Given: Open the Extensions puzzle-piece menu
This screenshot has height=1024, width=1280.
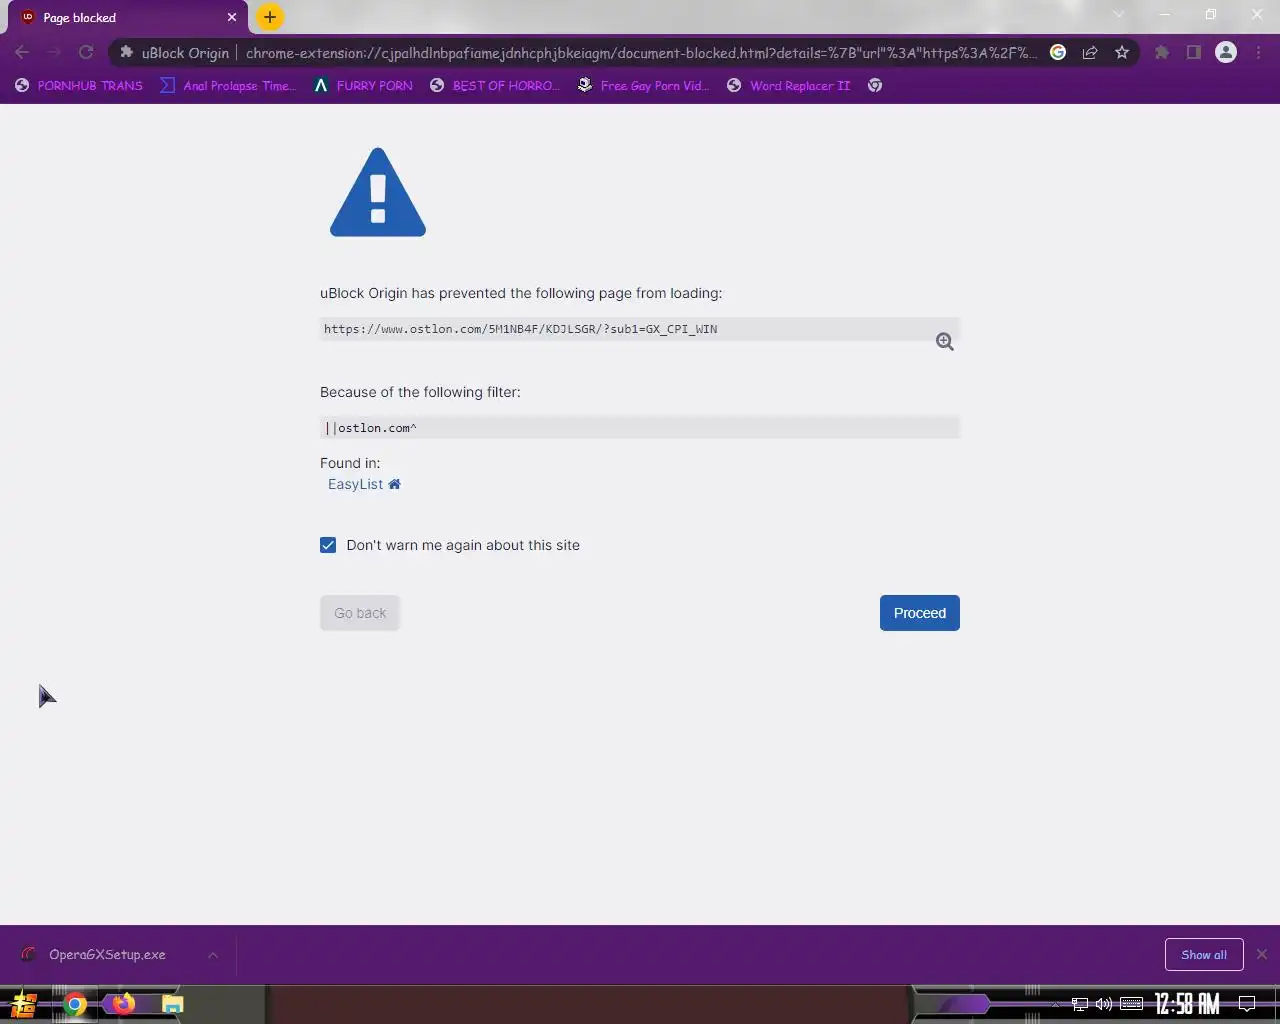Looking at the screenshot, I should pyautogui.click(x=1162, y=52).
